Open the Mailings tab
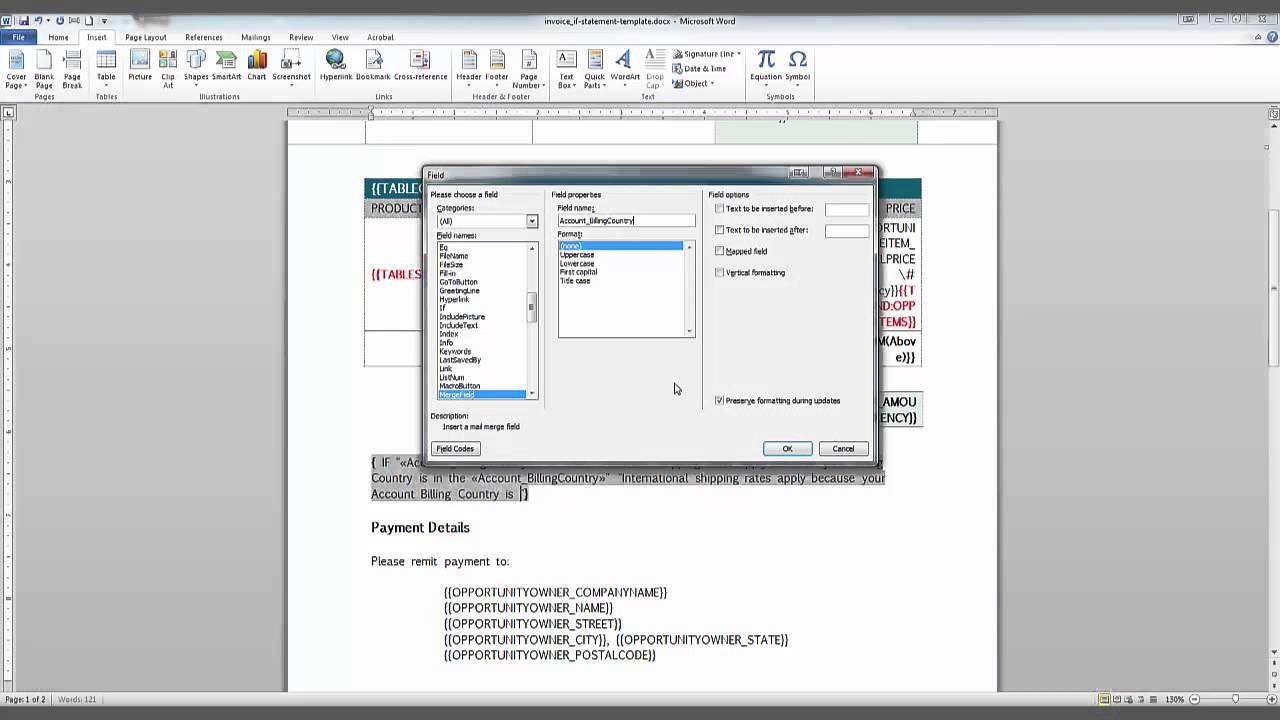This screenshot has width=1280, height=720. [255, 37]
